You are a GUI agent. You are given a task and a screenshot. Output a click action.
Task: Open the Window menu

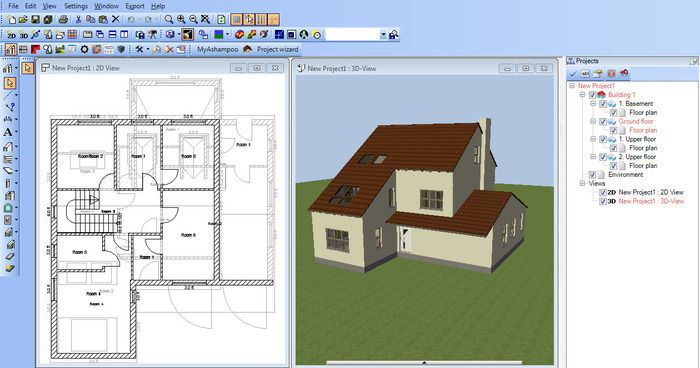pos(106,6)
